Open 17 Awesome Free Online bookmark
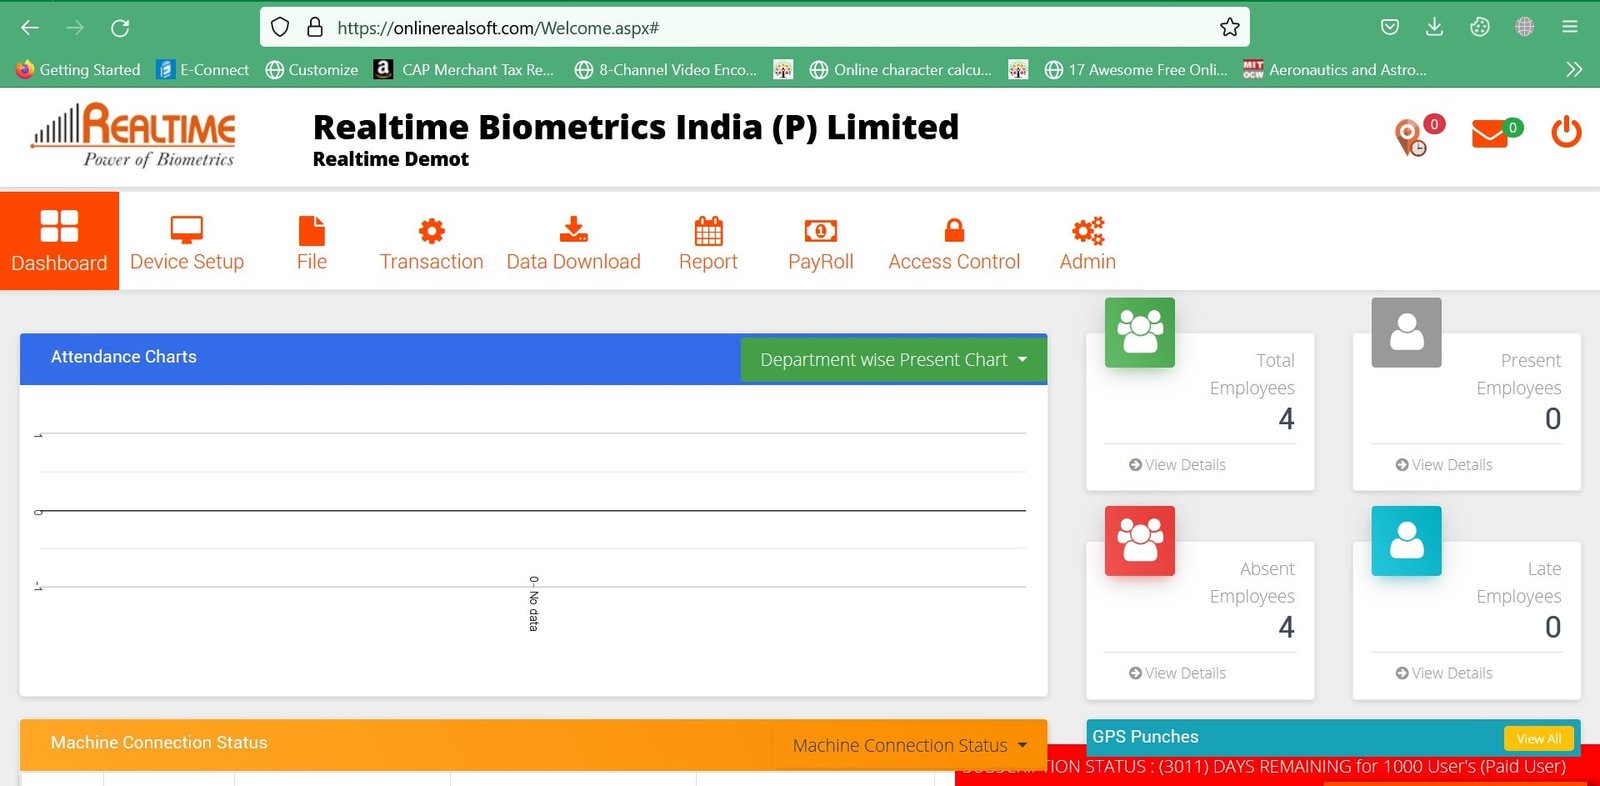 [x=1136, y=69]
